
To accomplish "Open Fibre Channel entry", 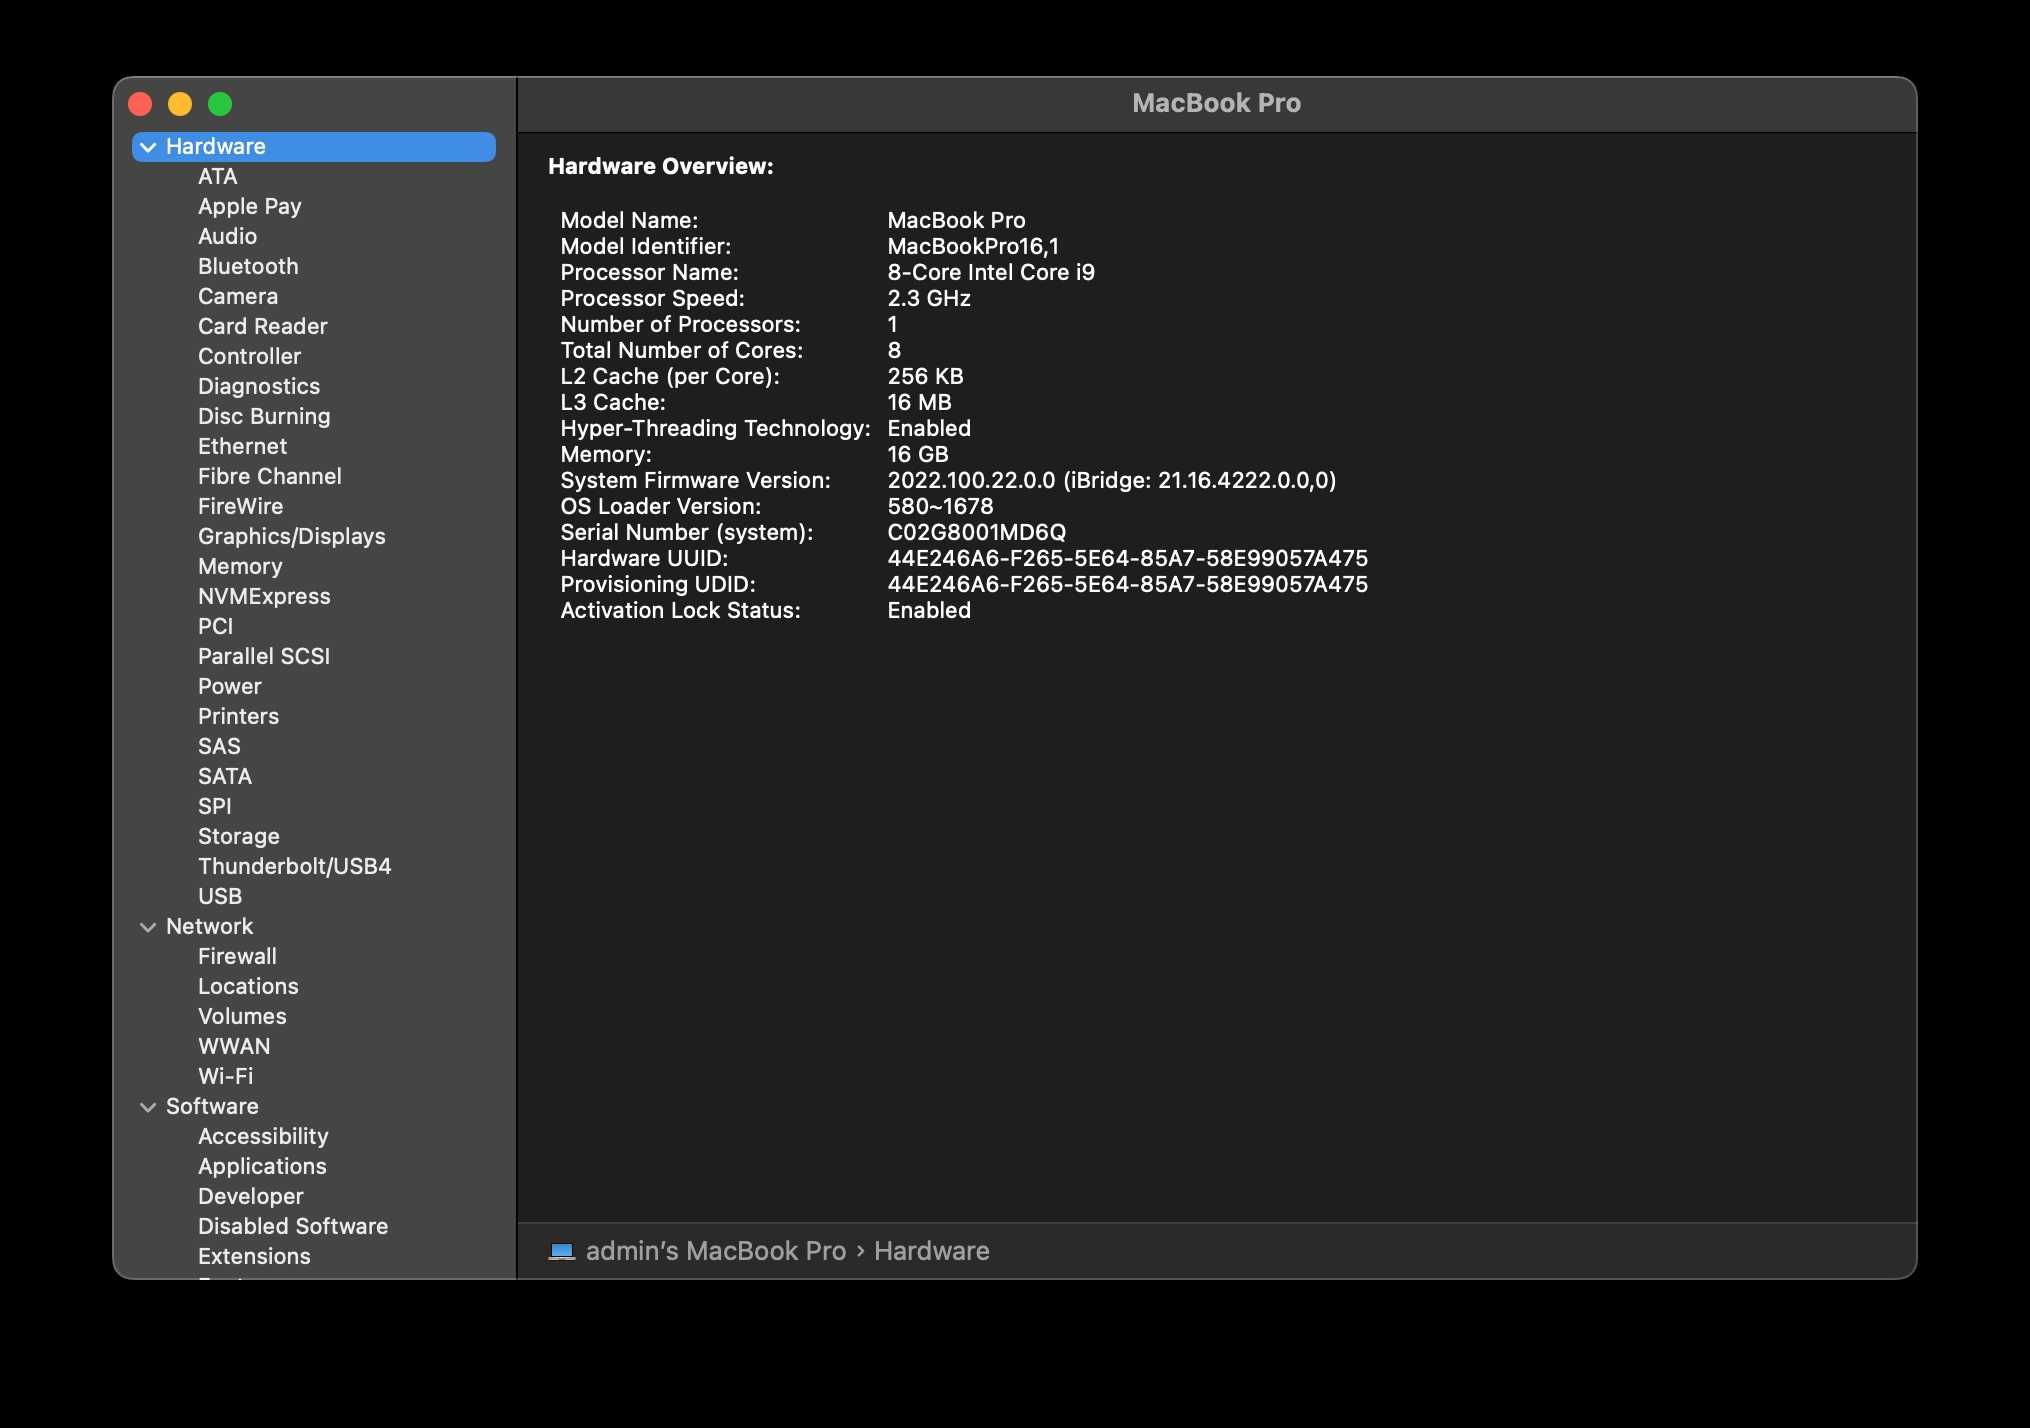I will click(x=269, y=477).
